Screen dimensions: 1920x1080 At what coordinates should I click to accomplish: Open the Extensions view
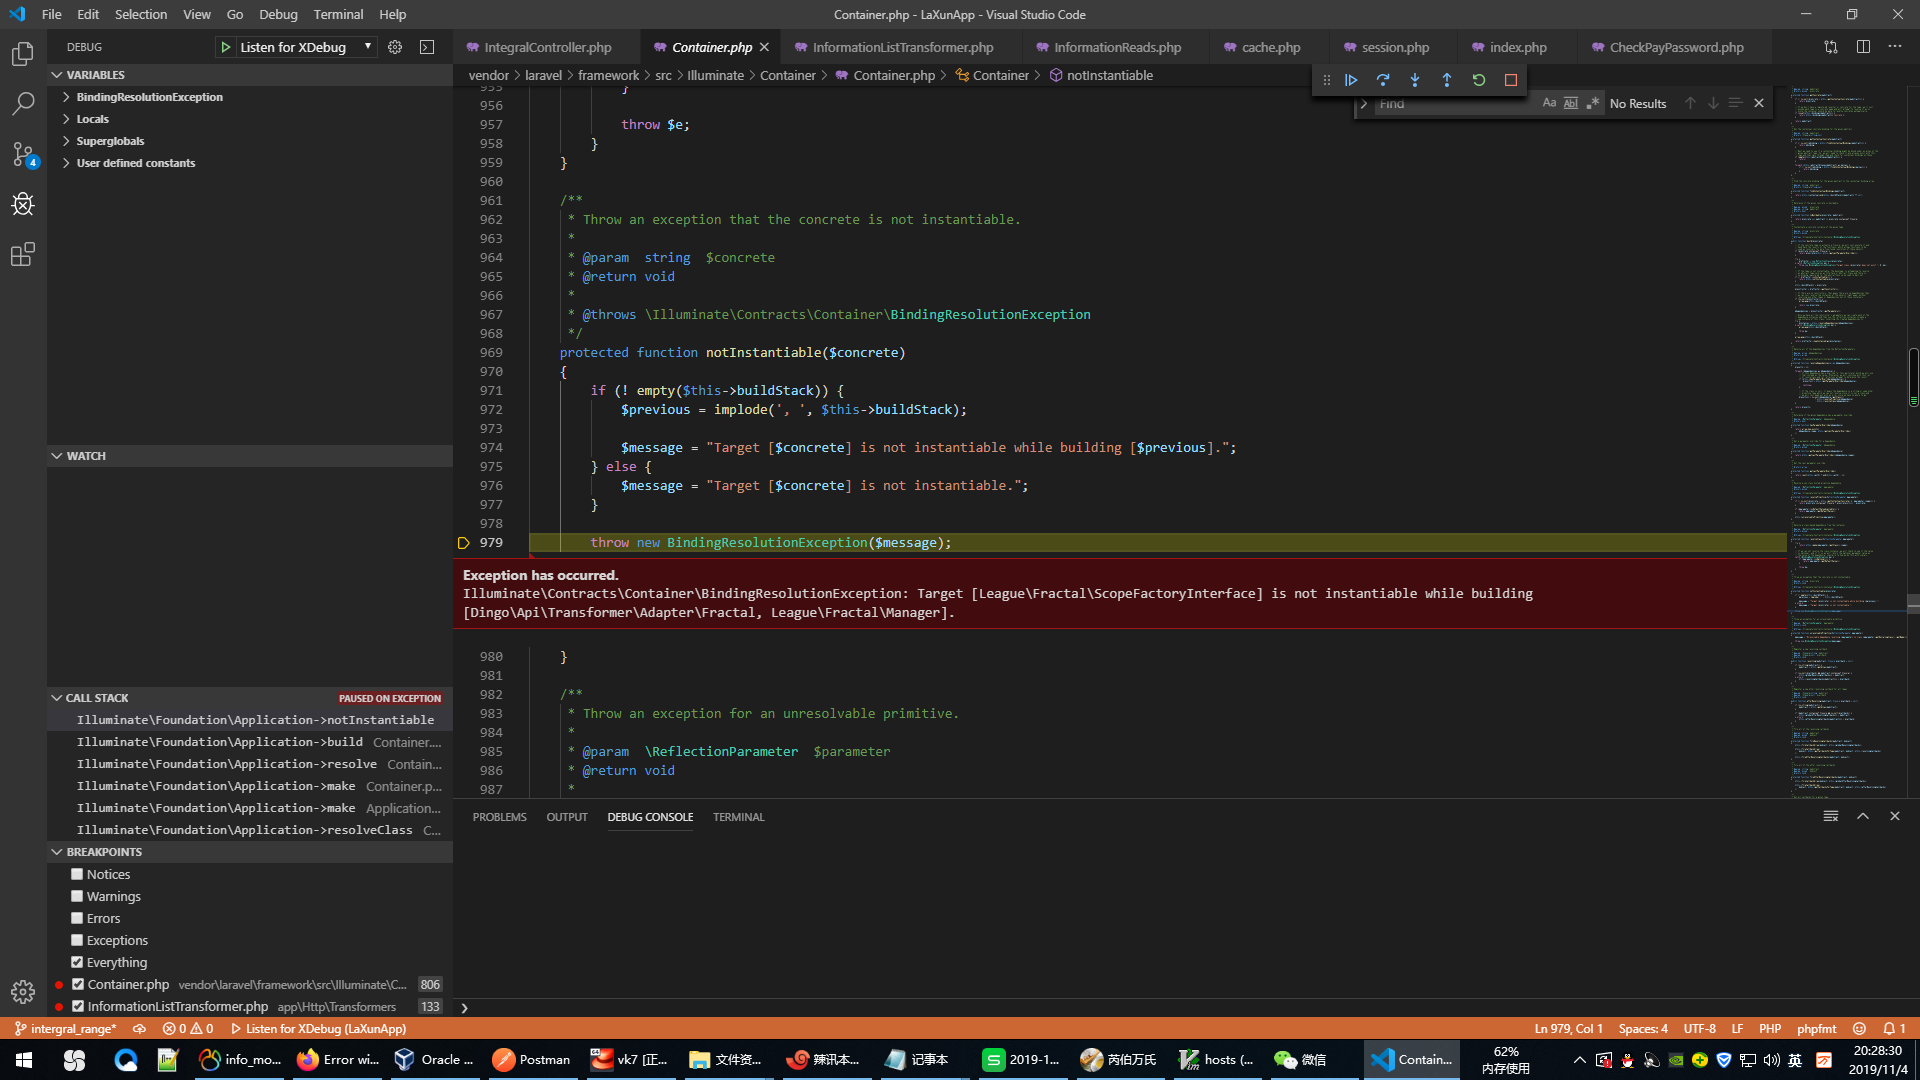(x=22, y=254)
